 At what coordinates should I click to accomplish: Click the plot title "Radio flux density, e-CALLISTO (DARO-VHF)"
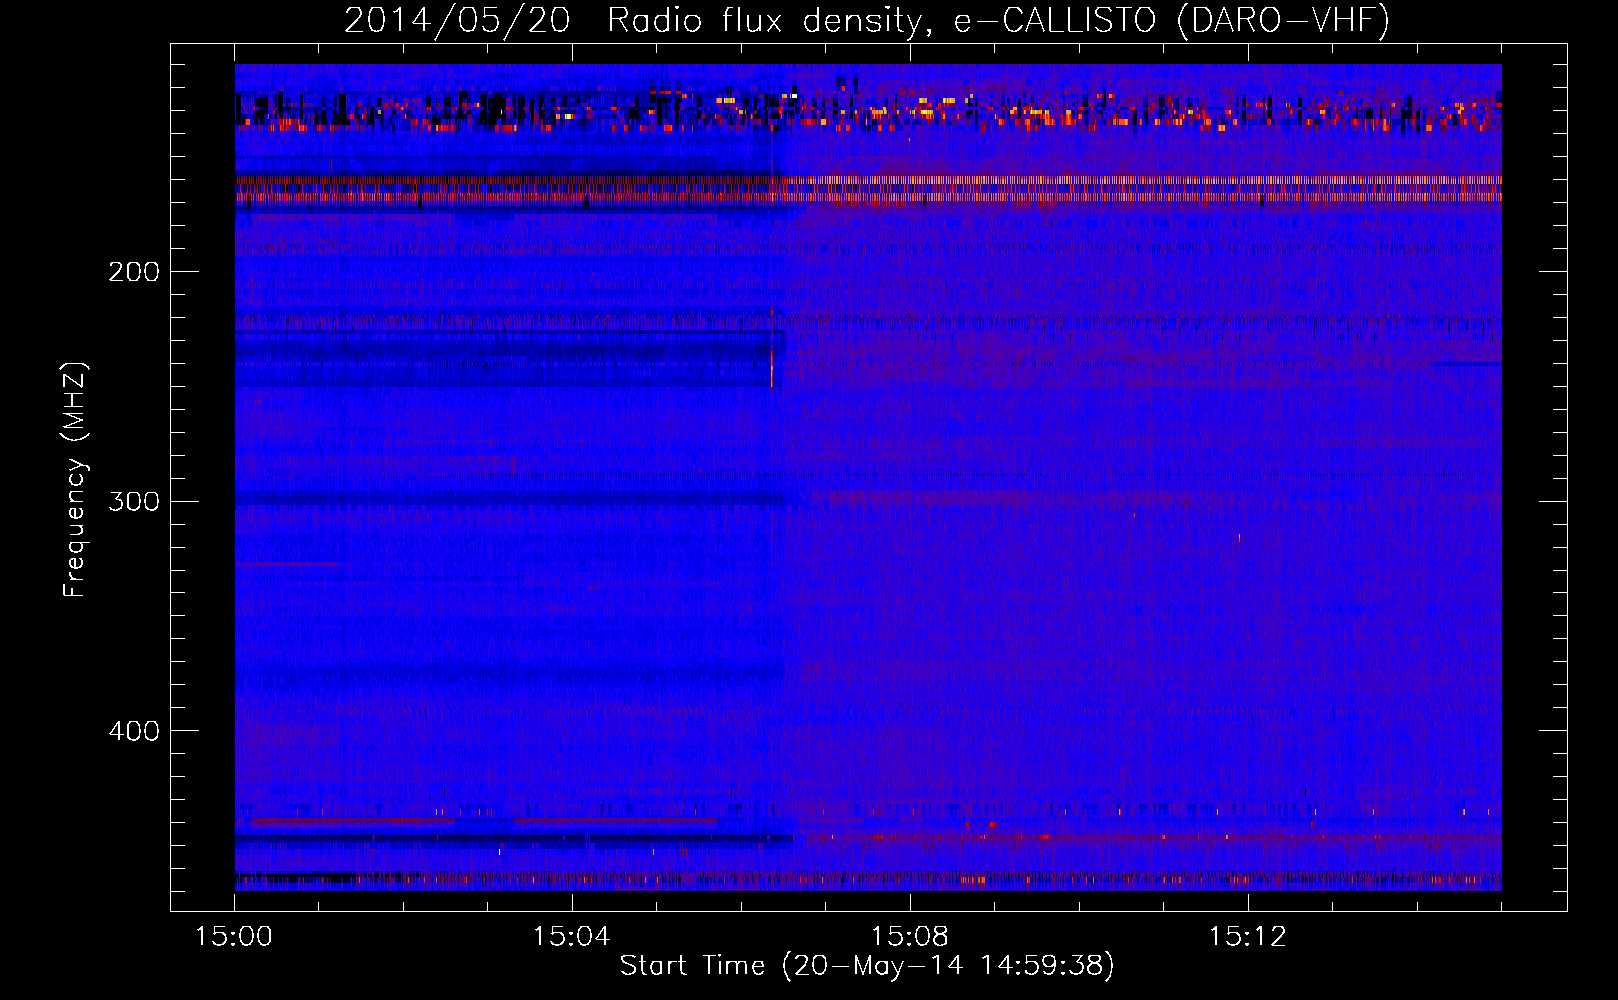[x=998, y=20]
